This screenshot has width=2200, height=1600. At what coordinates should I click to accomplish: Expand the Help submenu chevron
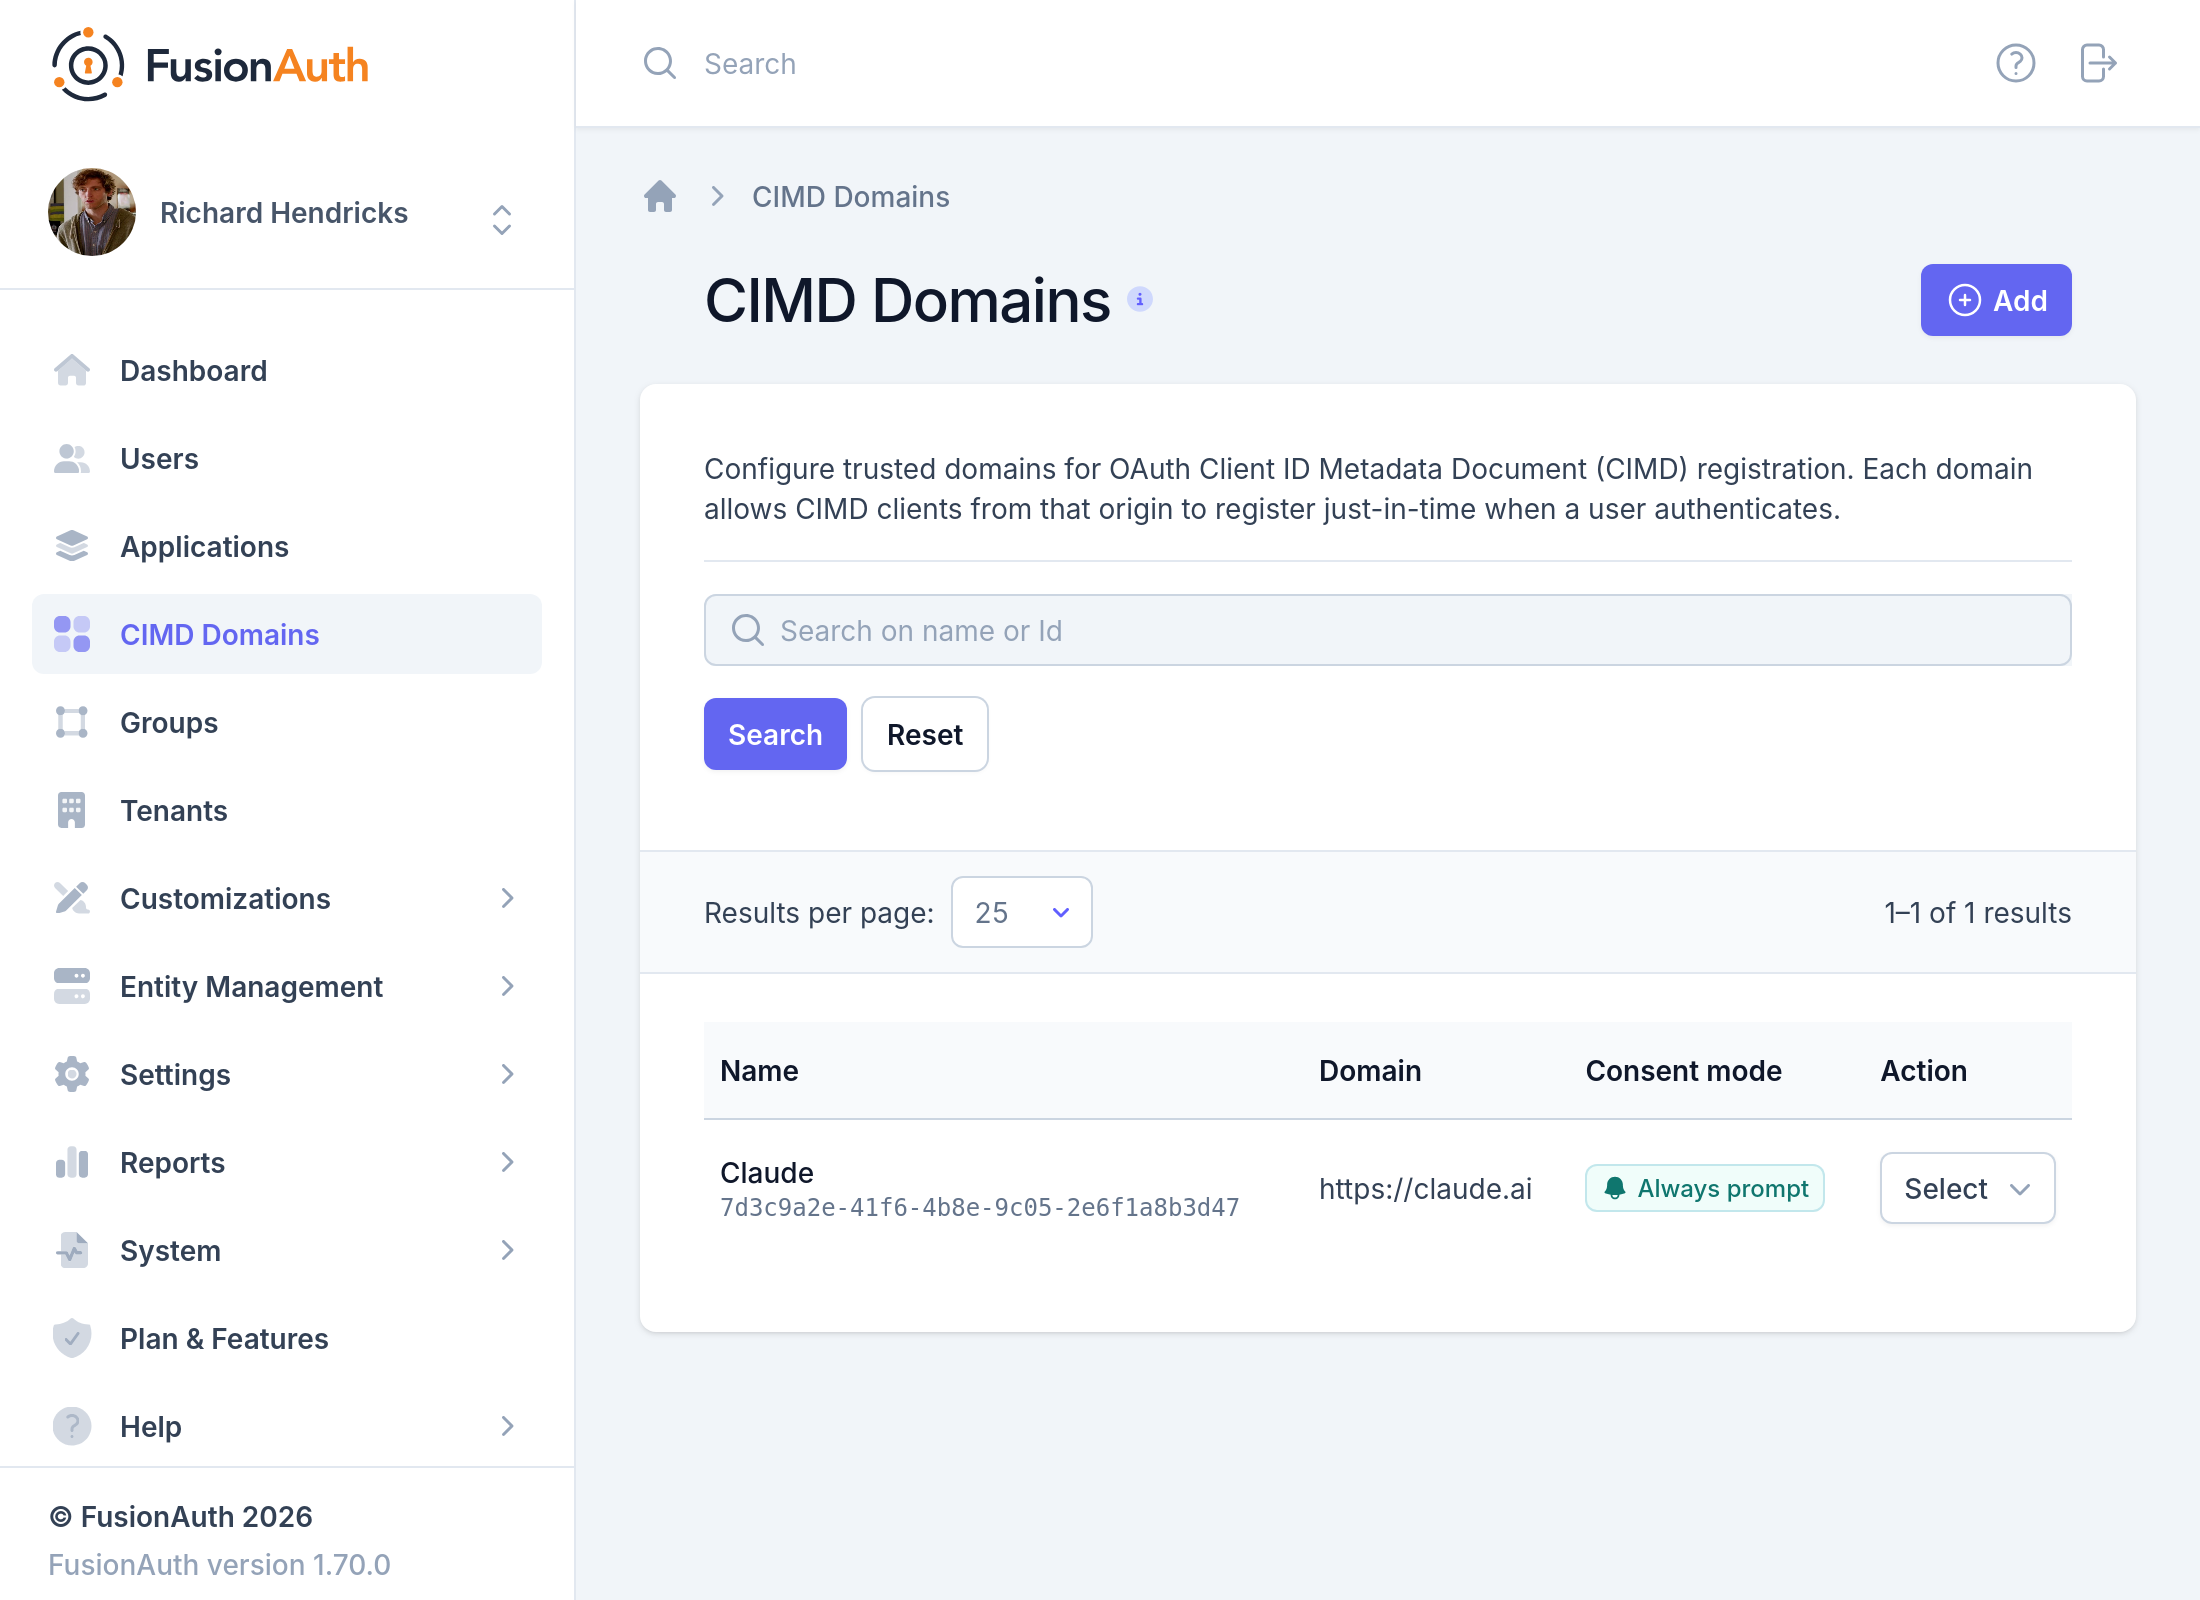point(508,1426)
